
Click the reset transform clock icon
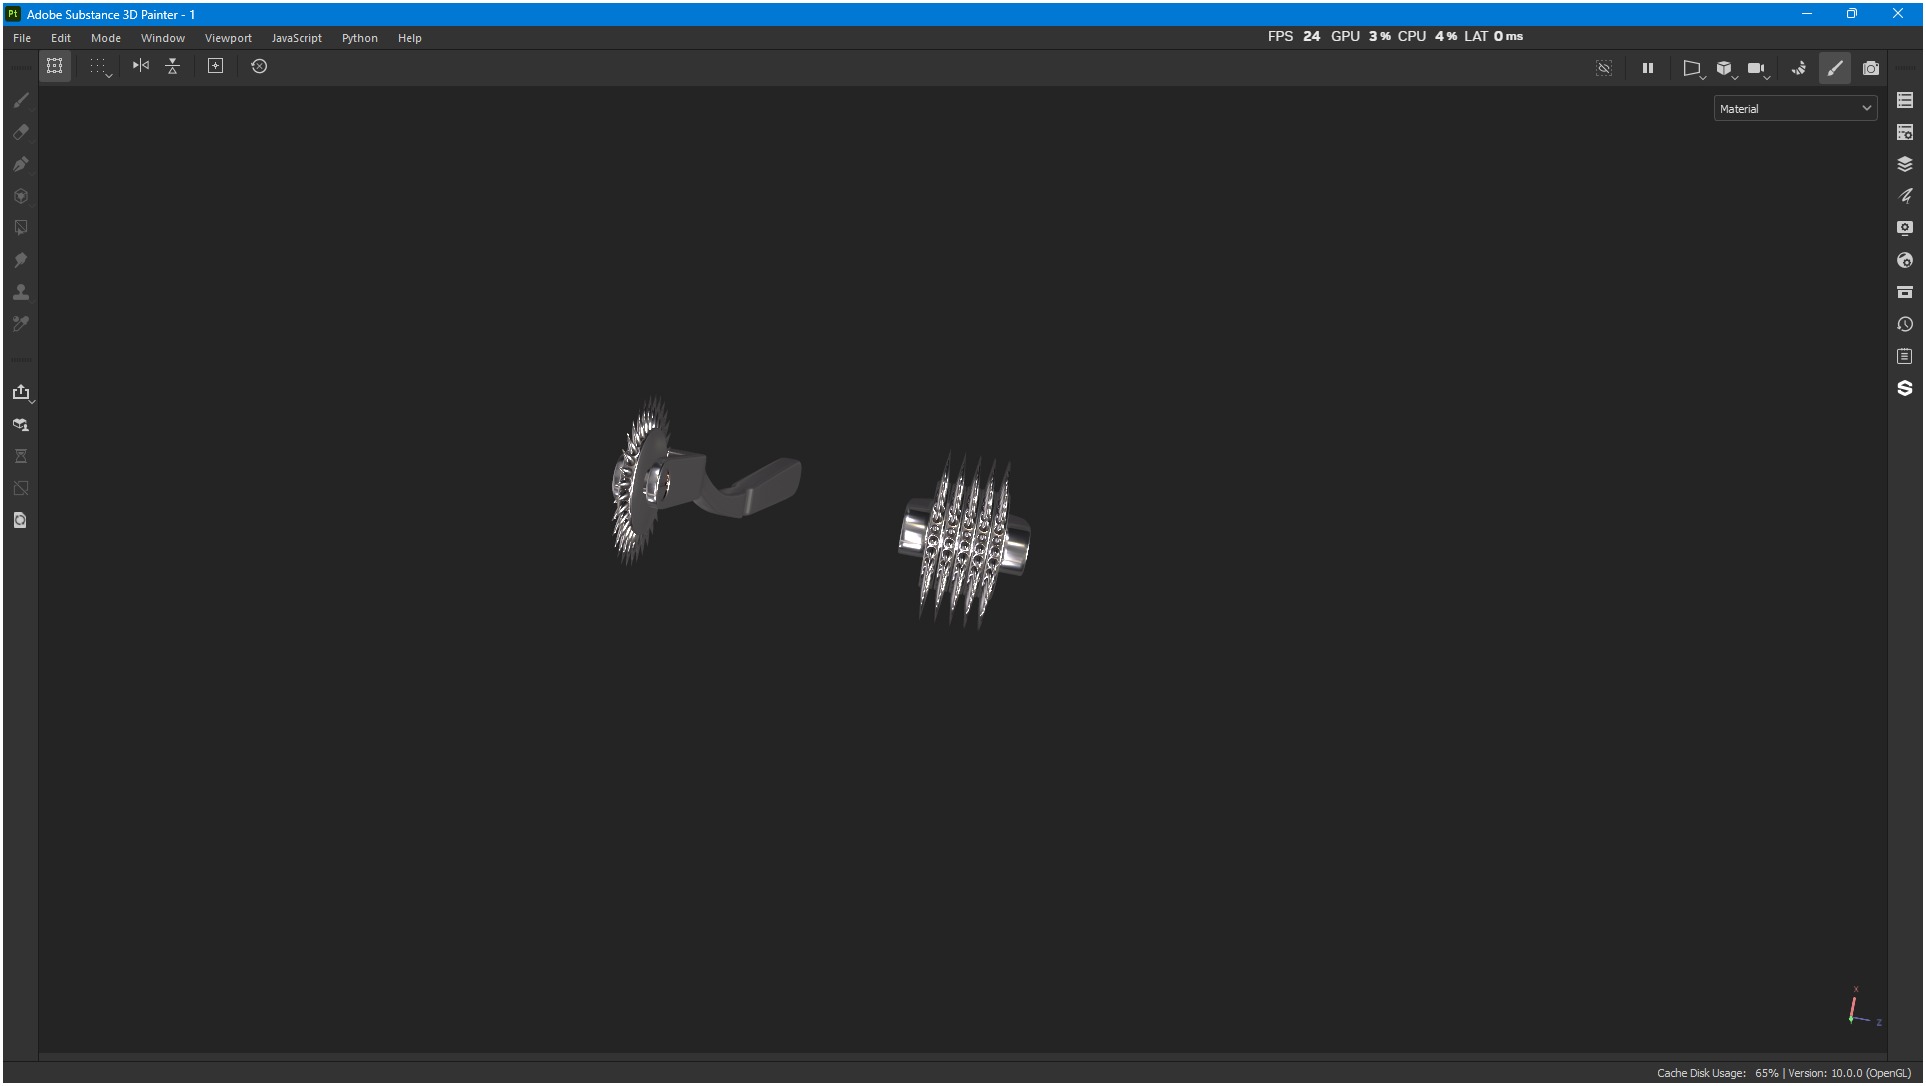point(259,66)
